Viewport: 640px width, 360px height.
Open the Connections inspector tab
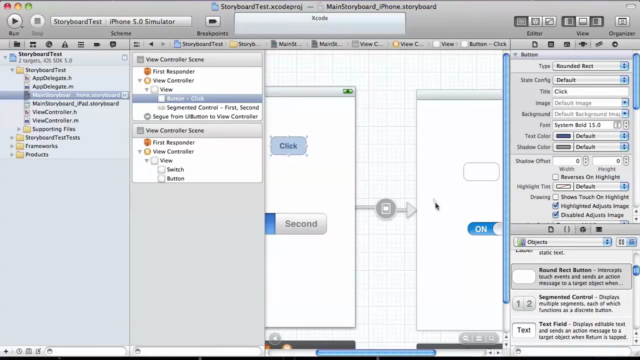click(615, 44)
